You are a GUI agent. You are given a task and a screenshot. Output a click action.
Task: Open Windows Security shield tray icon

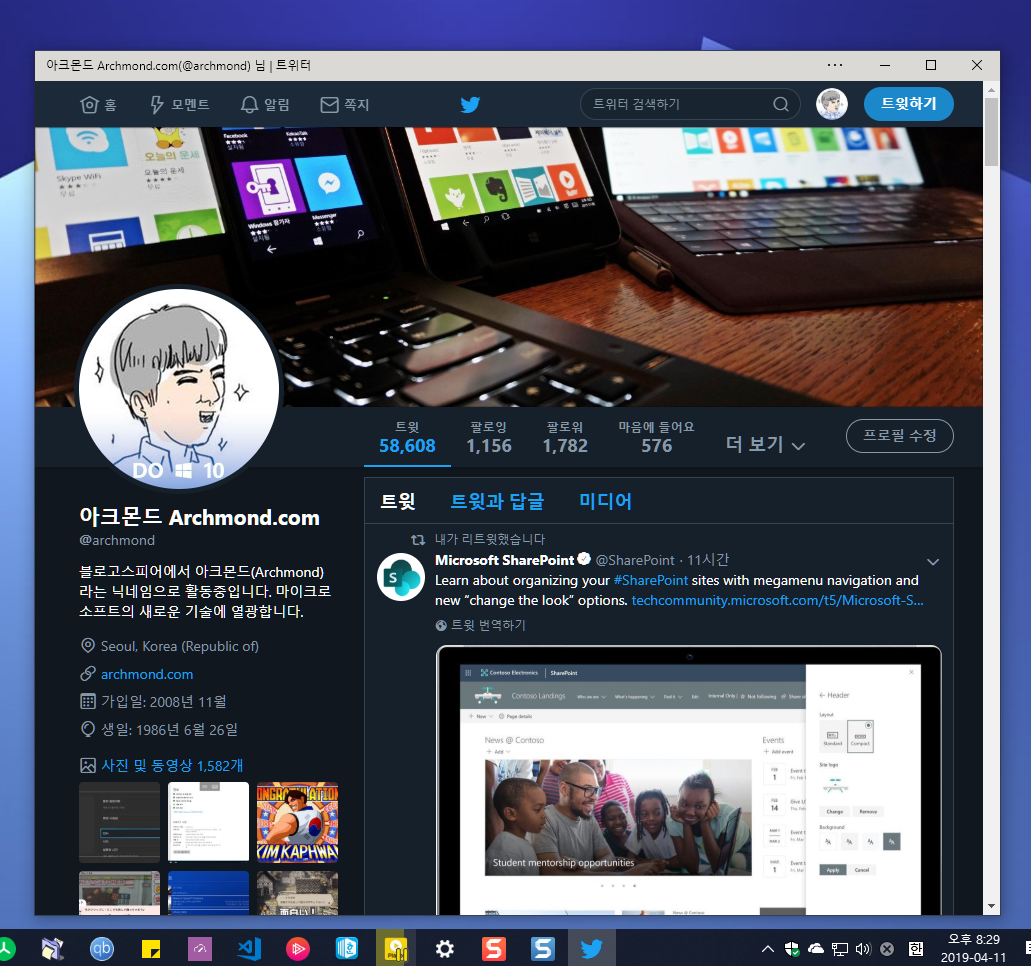[x=792, y=949]
